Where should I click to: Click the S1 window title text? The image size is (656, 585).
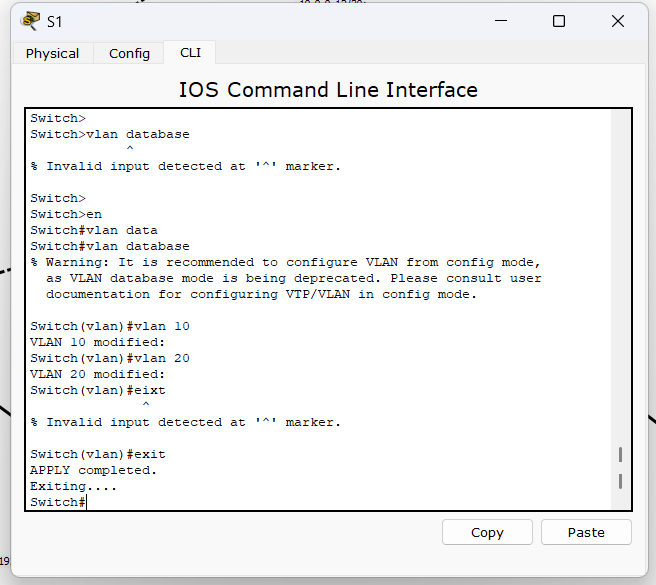pyautogui.click(x=54, y=21)
